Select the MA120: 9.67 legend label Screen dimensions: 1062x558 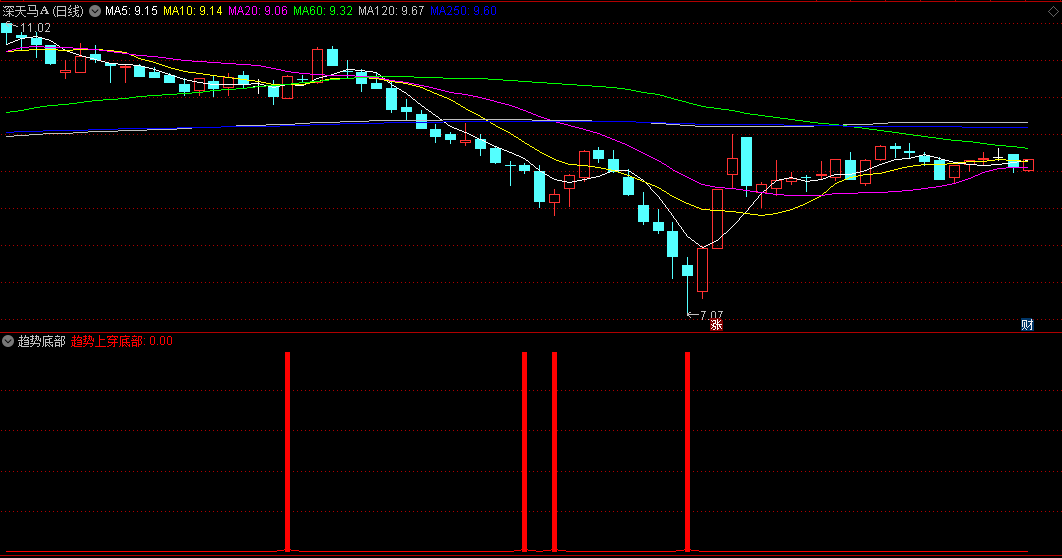pos(391,11)
